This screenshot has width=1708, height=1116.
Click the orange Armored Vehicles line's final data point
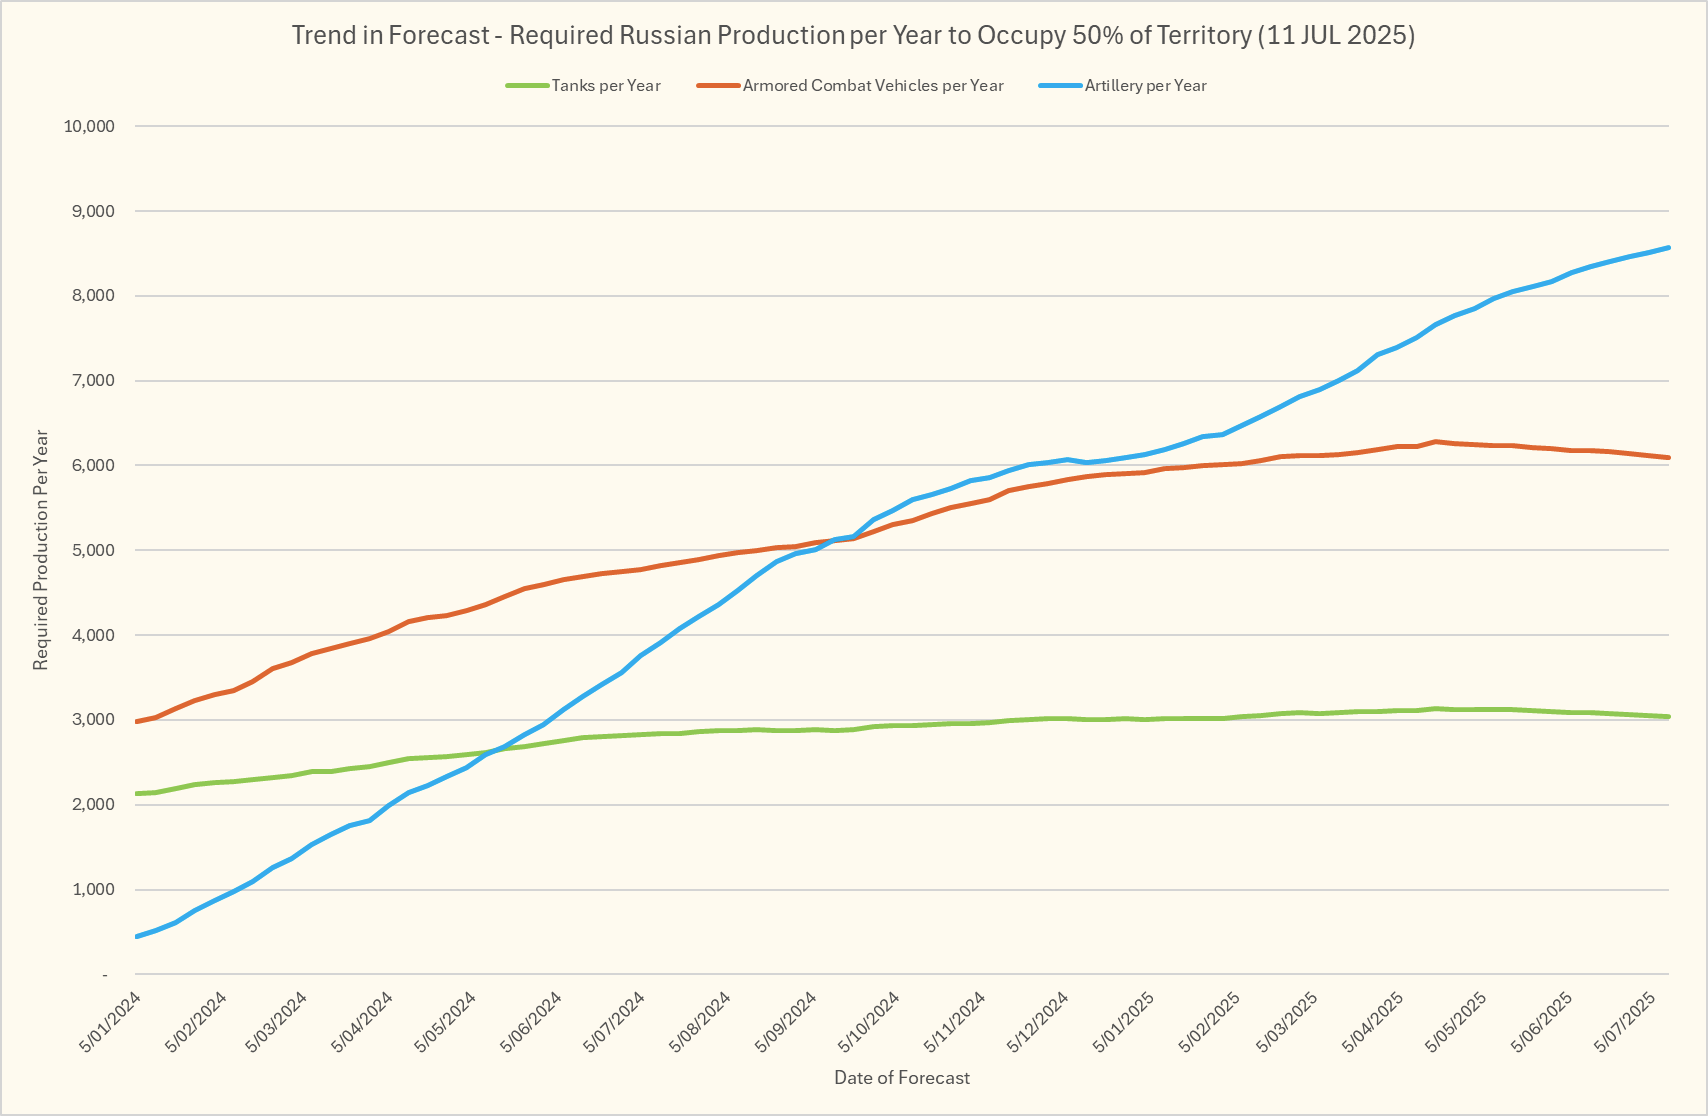(1669, 458)
